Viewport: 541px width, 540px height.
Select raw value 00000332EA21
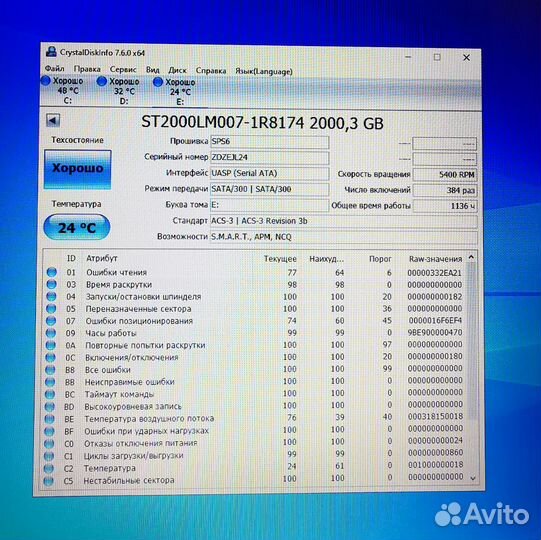(434, 273)
